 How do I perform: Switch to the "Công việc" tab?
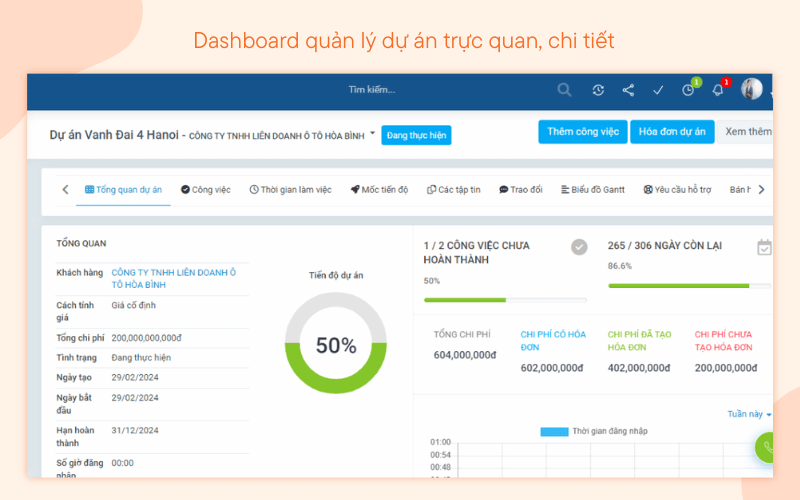[206, 190]
